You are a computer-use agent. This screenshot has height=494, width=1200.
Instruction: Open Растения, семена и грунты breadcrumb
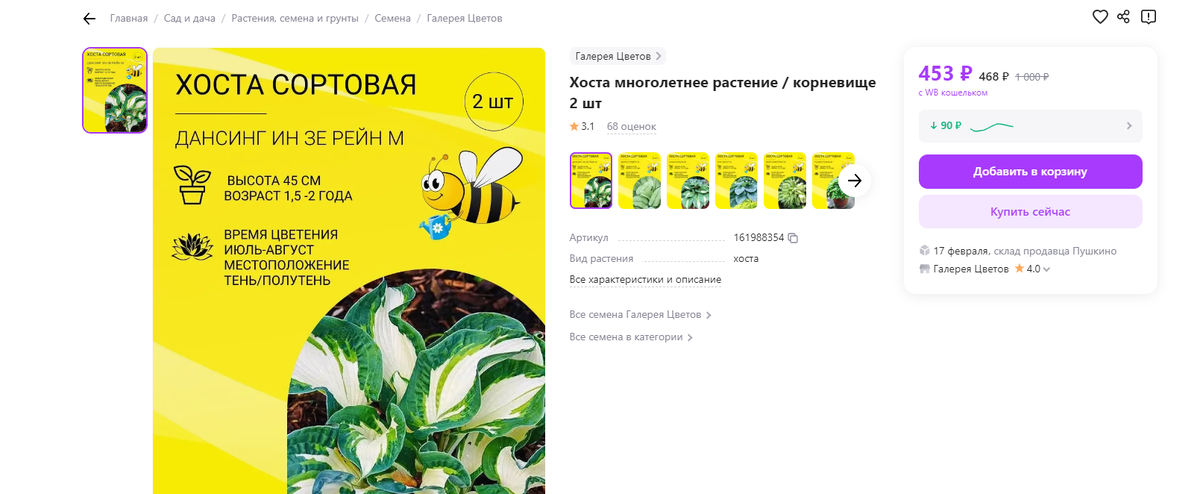[295, 19]
